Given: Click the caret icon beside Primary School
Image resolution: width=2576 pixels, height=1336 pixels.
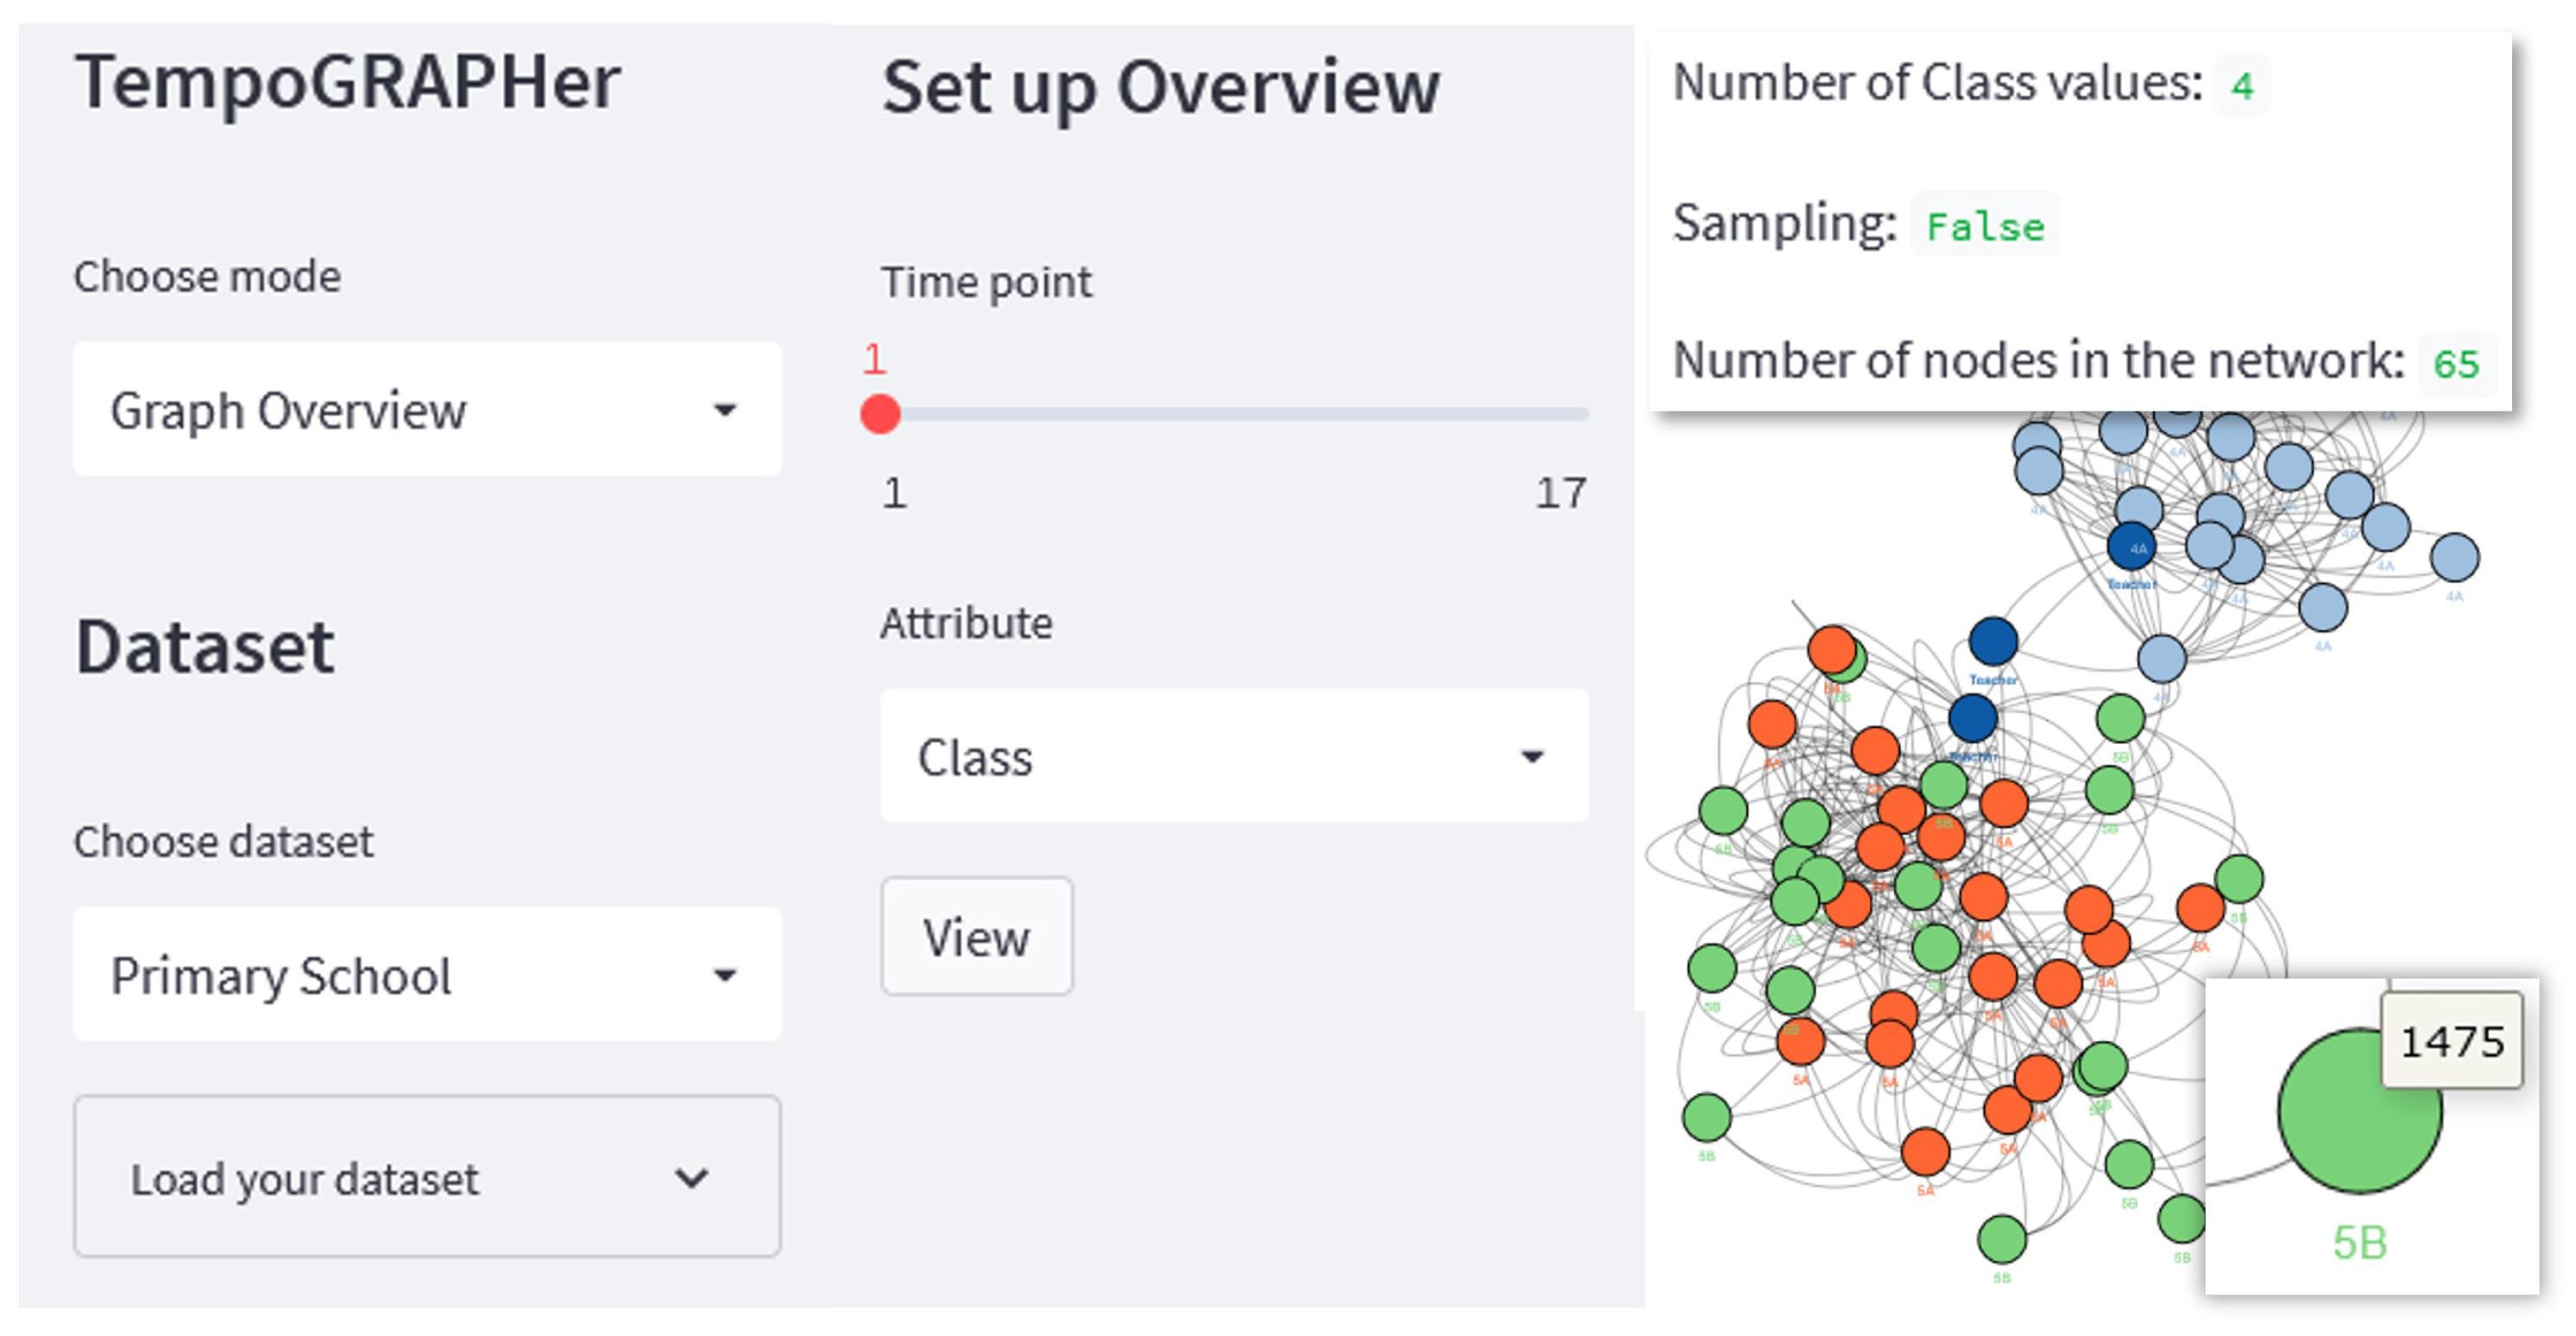Looking at the screenshot, I should (x=724, y=975).
